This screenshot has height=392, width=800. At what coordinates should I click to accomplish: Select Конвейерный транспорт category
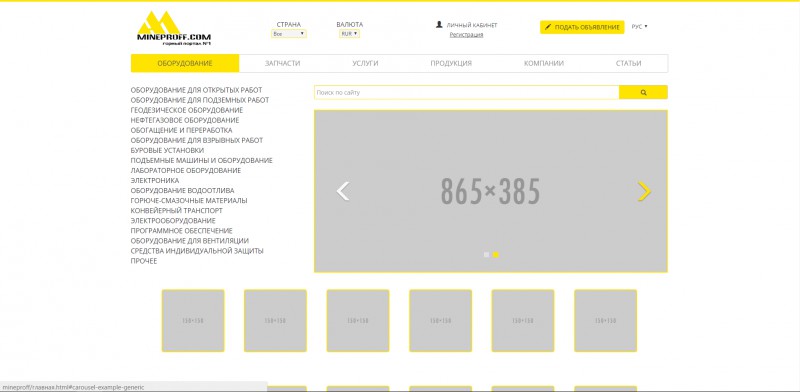click(x=177, y=210)
